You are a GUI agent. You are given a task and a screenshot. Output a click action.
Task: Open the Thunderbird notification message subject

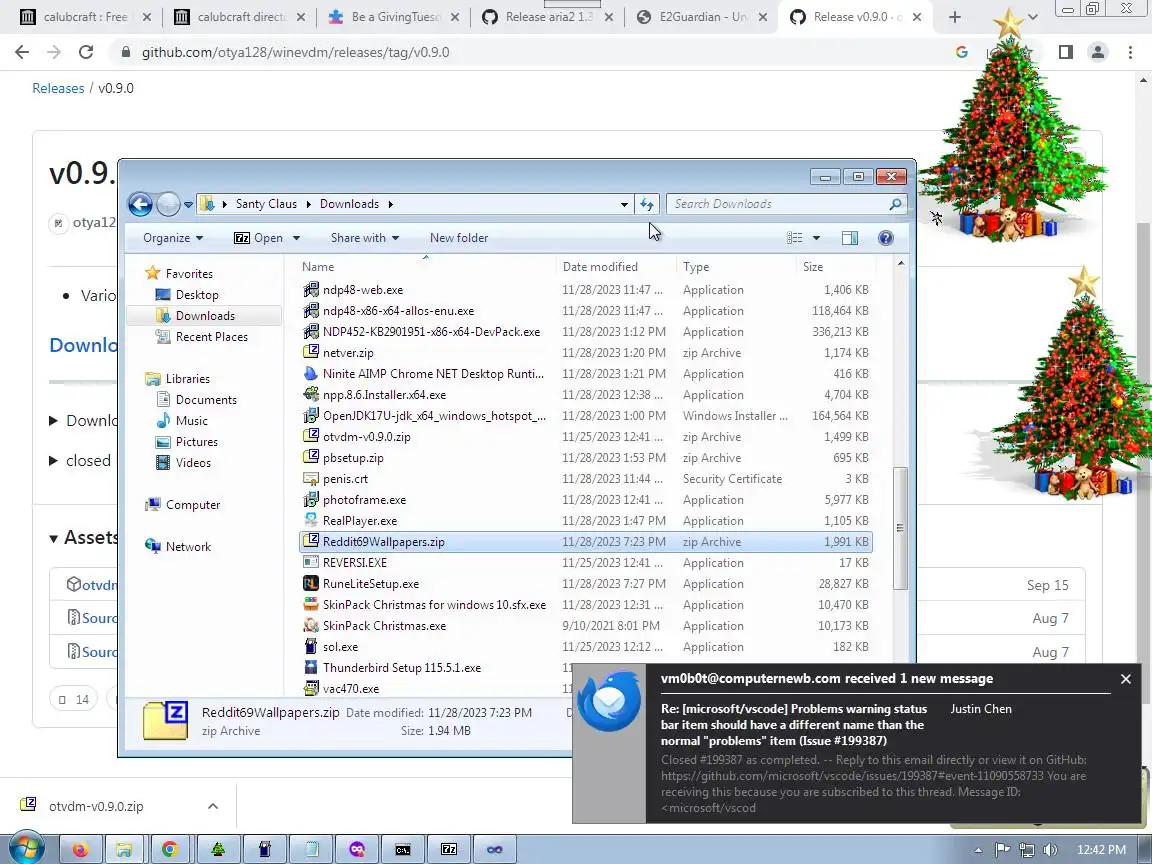[793, 725]
